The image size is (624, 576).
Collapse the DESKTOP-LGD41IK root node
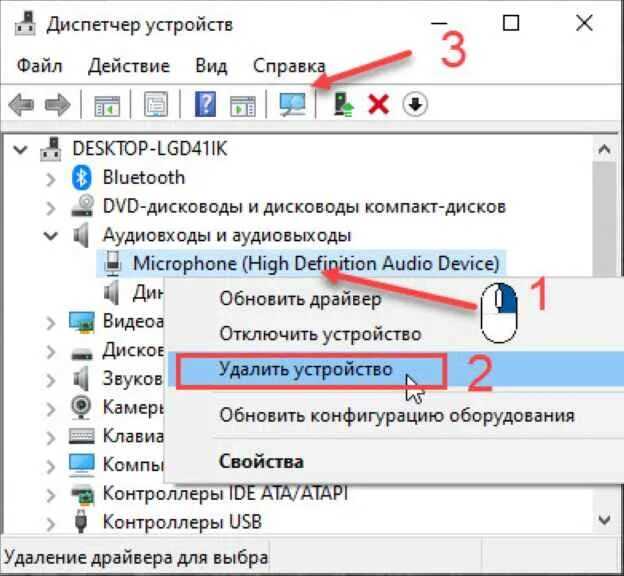20,150
